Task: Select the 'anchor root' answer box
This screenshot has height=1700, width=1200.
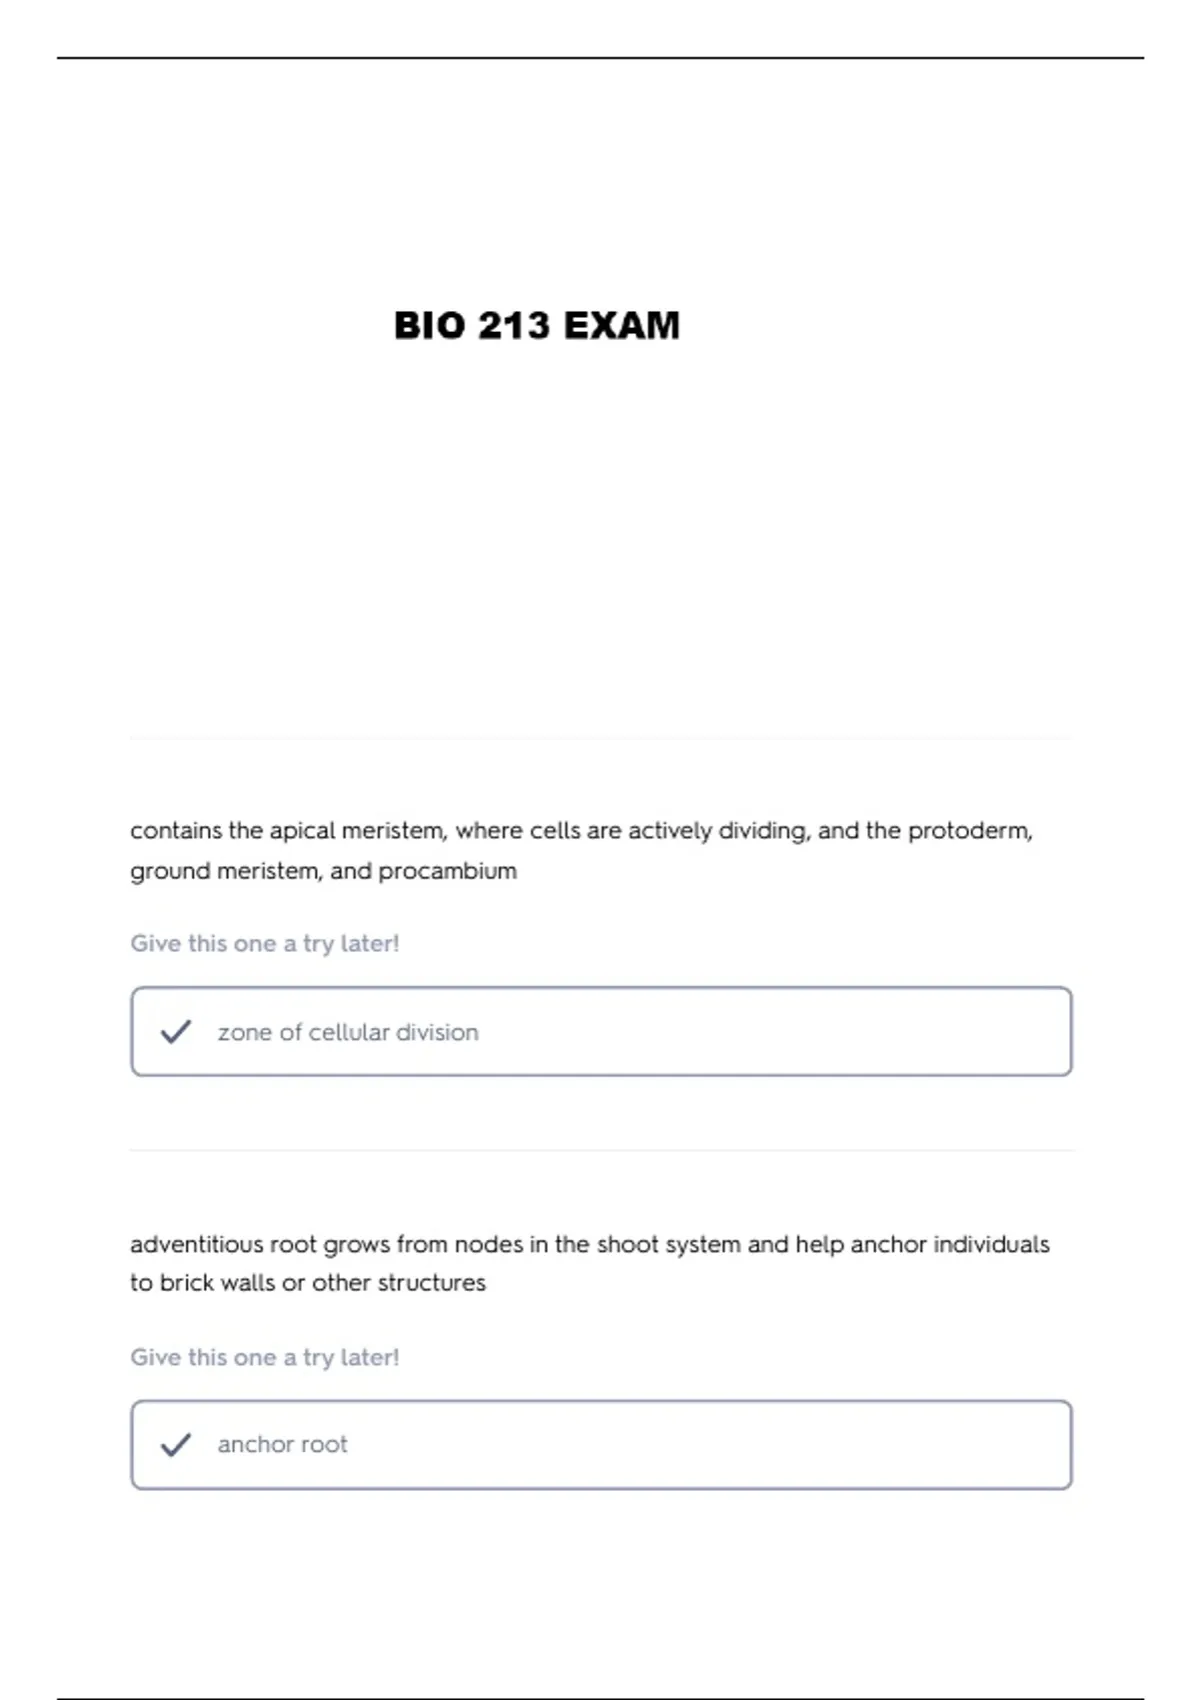Action: [601, 1444]
